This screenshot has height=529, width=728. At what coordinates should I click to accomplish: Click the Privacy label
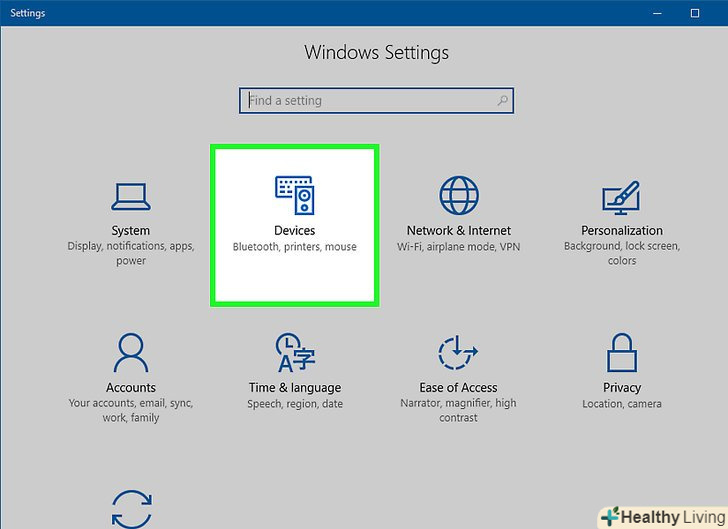(x=622, y=388)
